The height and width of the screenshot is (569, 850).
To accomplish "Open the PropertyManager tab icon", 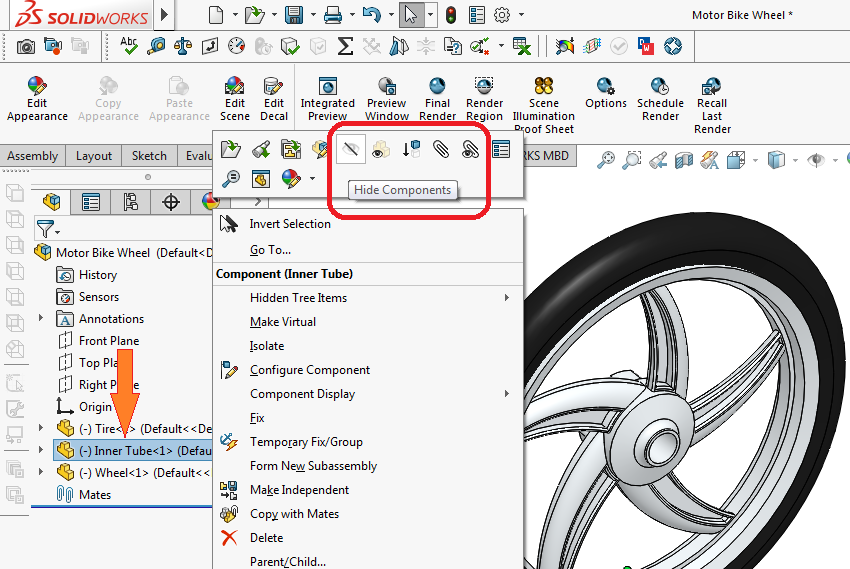I will (91, 202).
